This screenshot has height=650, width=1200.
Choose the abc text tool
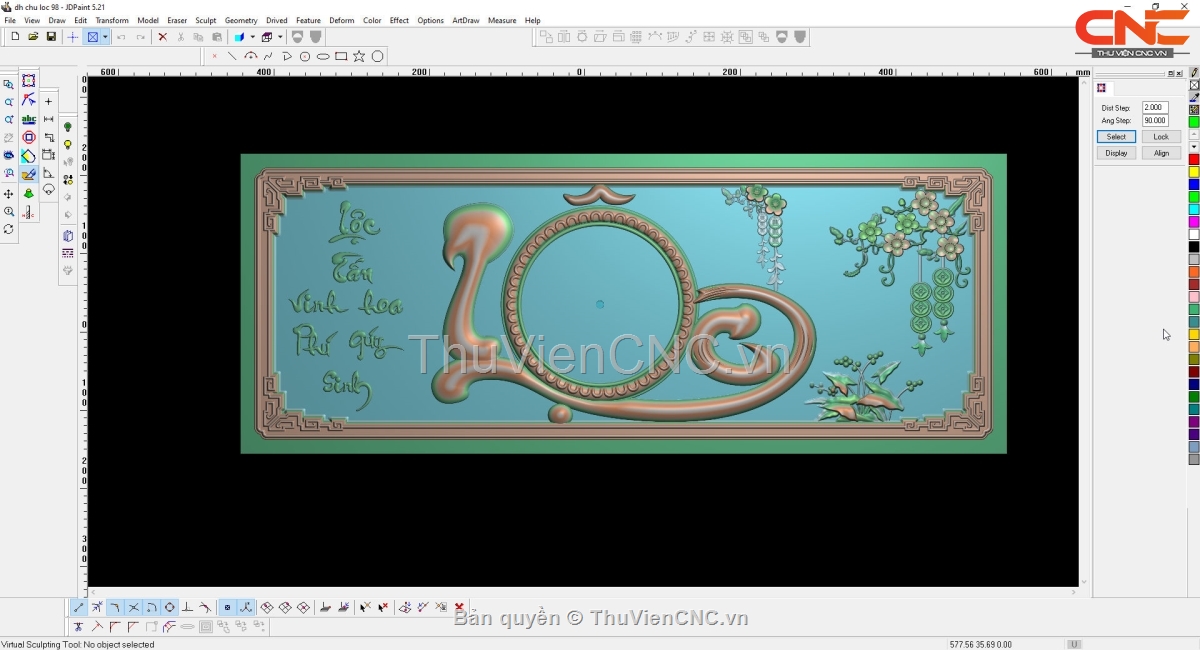pos(29,120)
